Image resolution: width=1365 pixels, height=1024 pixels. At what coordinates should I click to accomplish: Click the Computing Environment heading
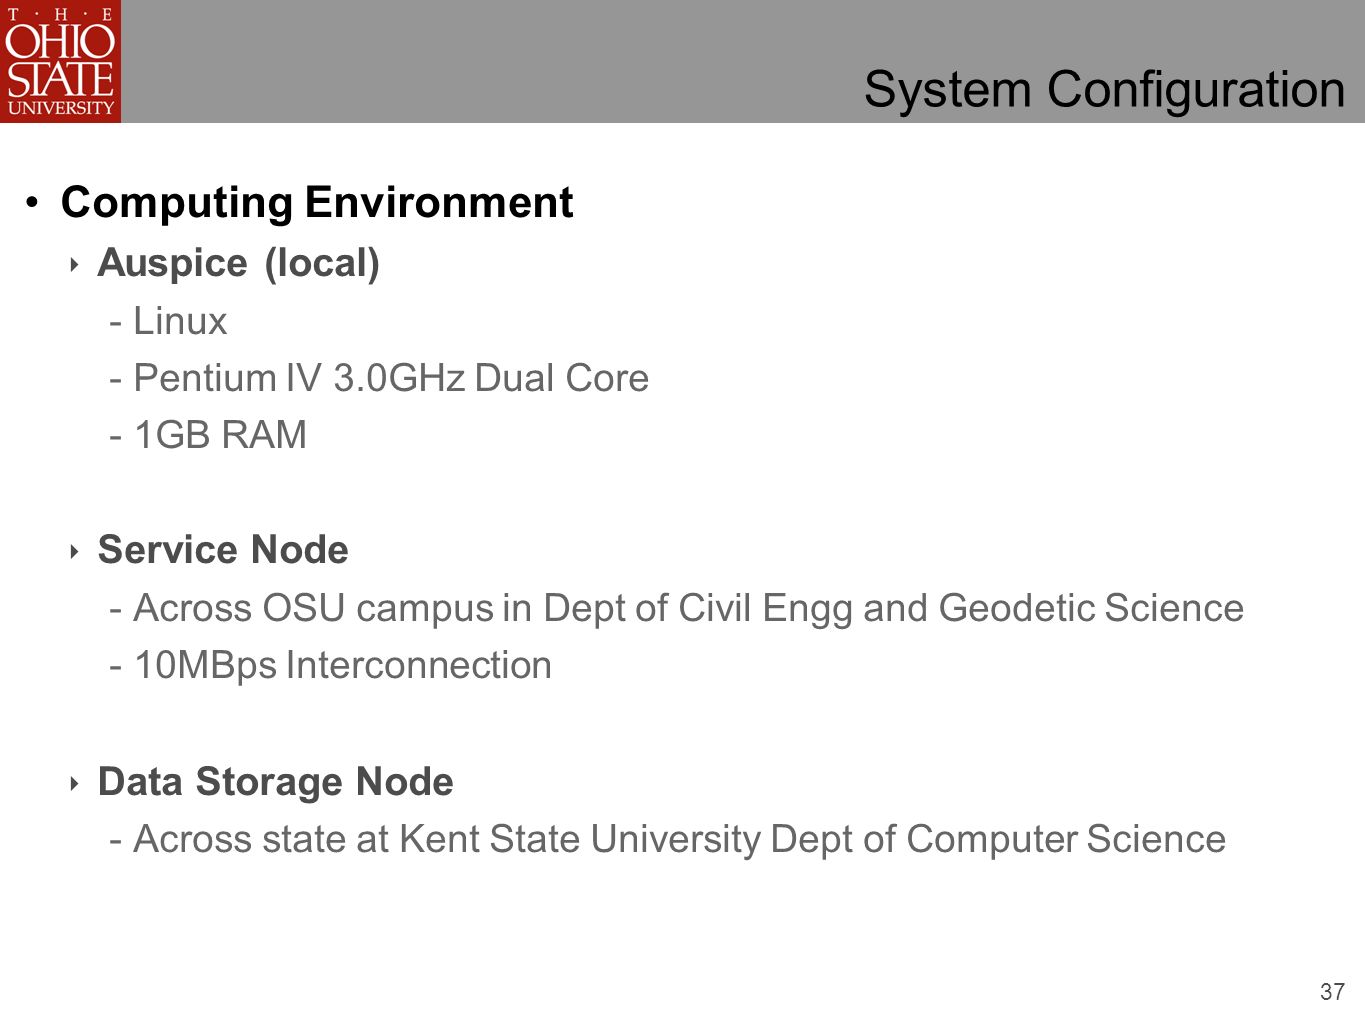click(317, 202)
